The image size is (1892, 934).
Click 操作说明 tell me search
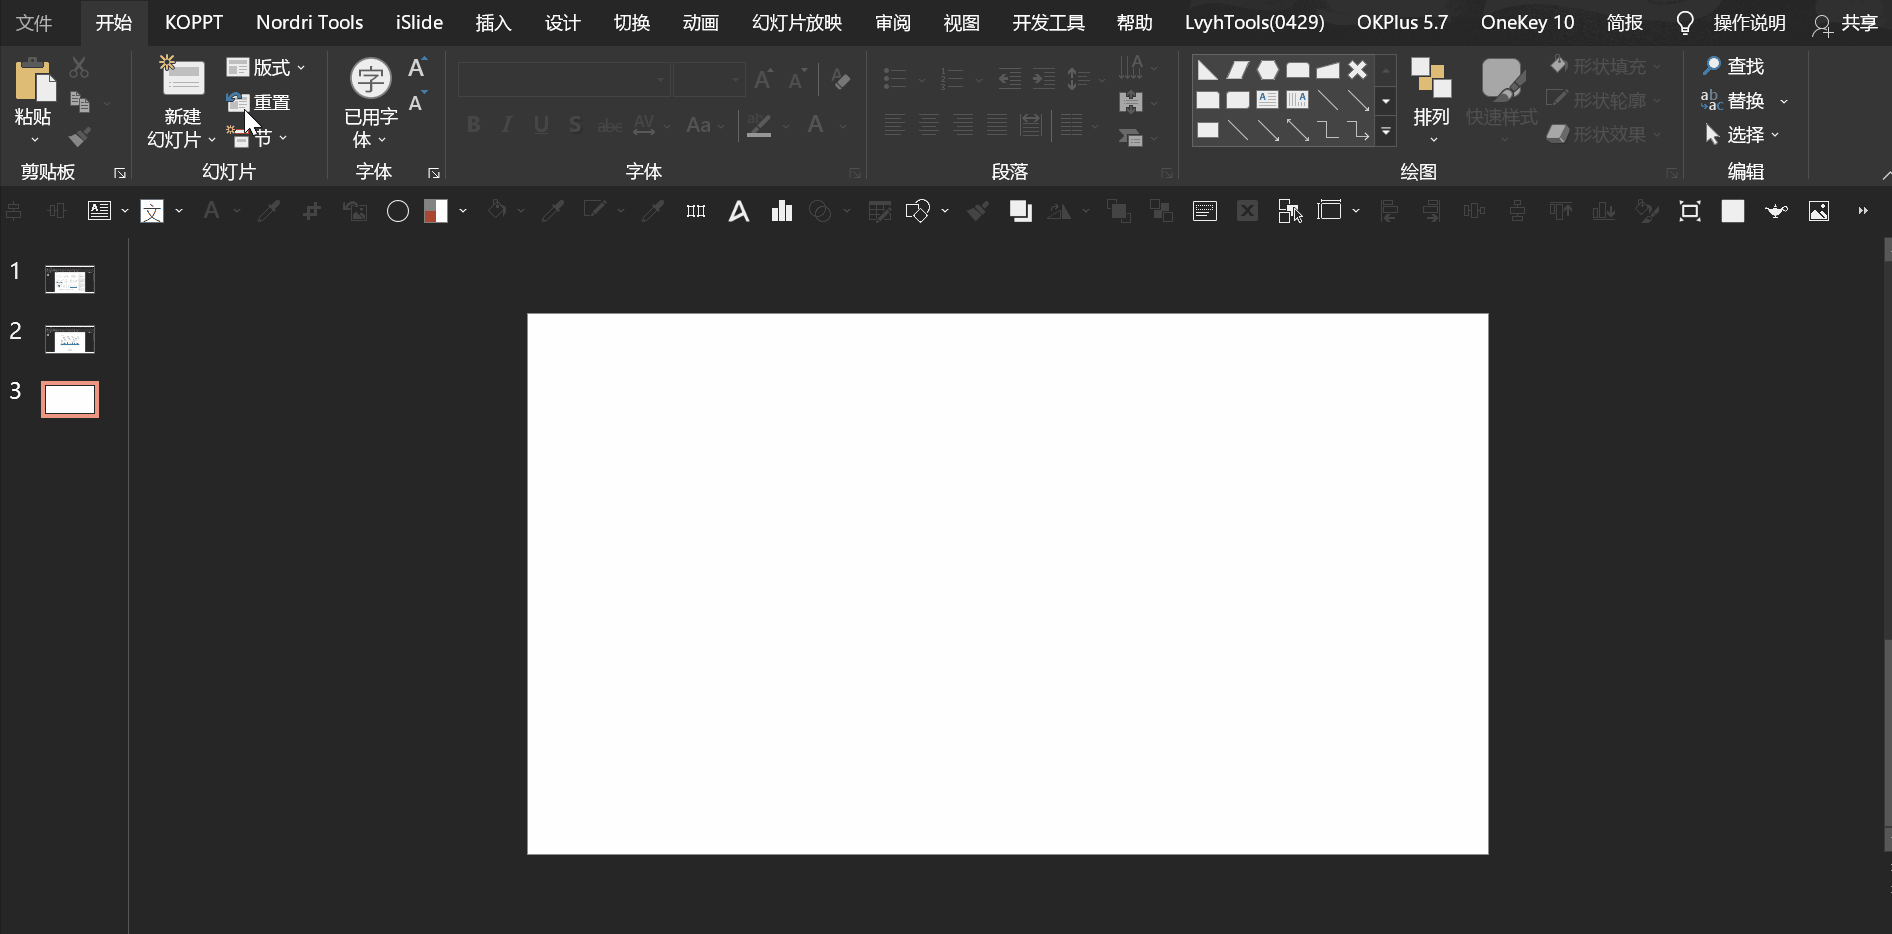(x=1731, y=23)
